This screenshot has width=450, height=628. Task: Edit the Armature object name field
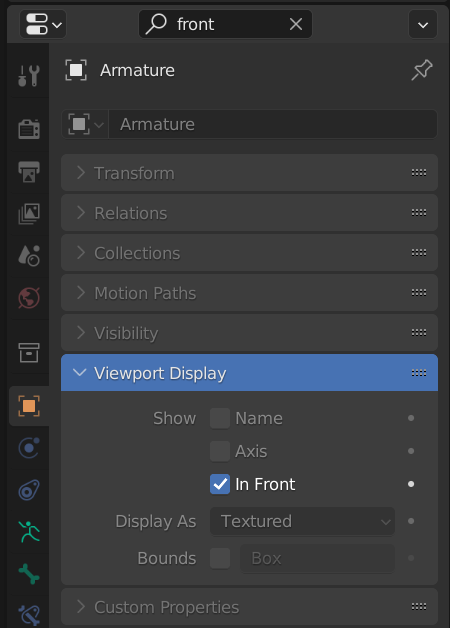[x=273, y=124]
